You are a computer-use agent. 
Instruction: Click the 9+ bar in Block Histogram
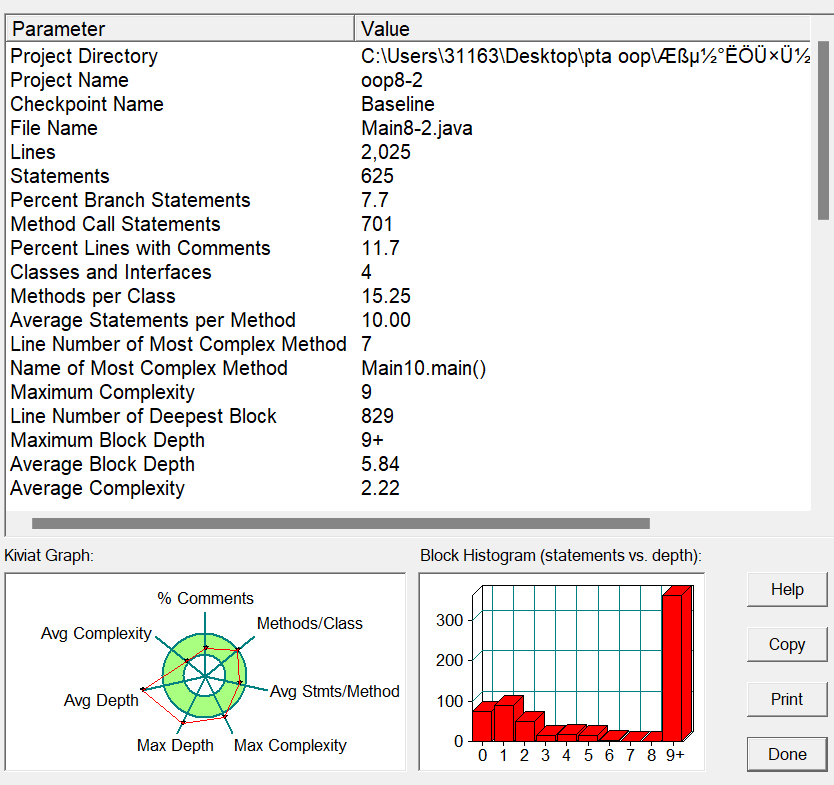[x=674, y=665]
